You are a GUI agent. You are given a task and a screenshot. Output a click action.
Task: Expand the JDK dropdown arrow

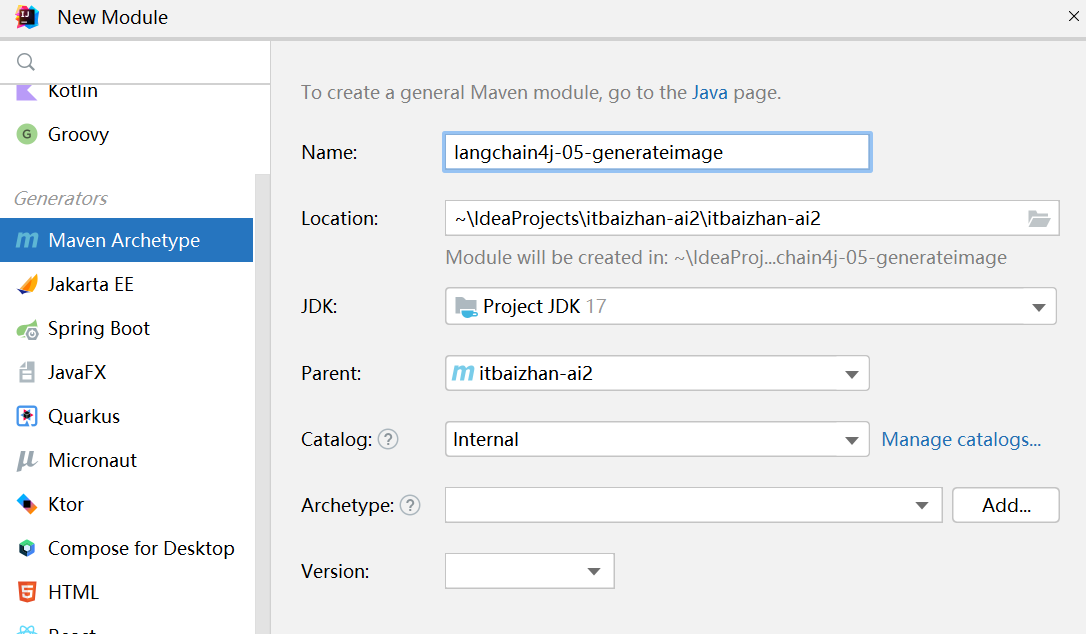click(x=1038, y=307)
